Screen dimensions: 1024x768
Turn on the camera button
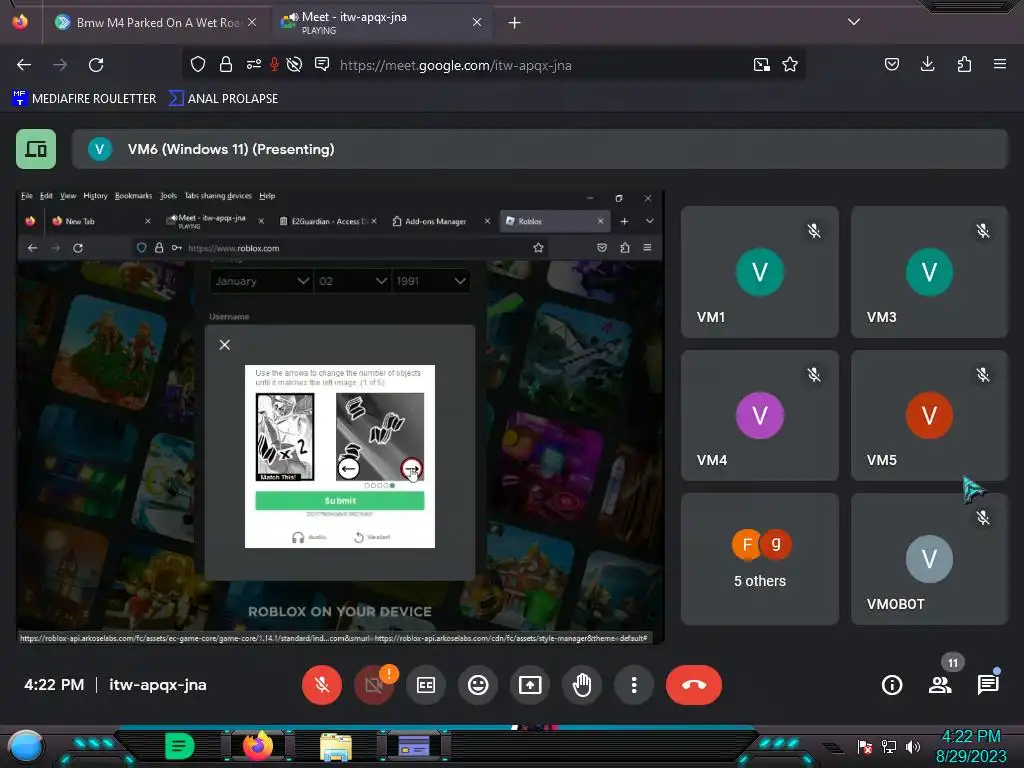tap(374, 685)
